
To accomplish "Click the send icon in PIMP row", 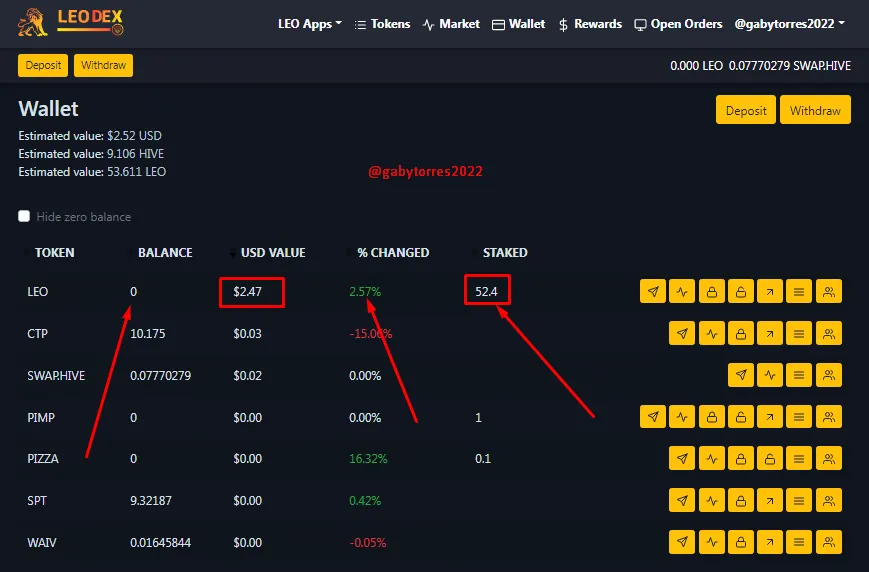I will click(x=653, y=417).
